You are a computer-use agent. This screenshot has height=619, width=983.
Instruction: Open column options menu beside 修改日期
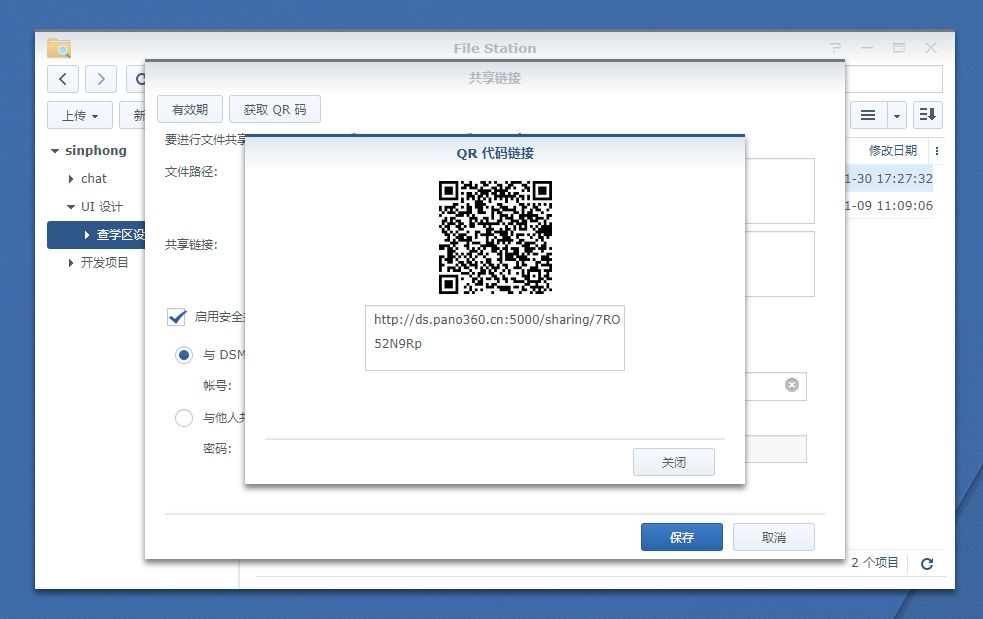point(937,151)
